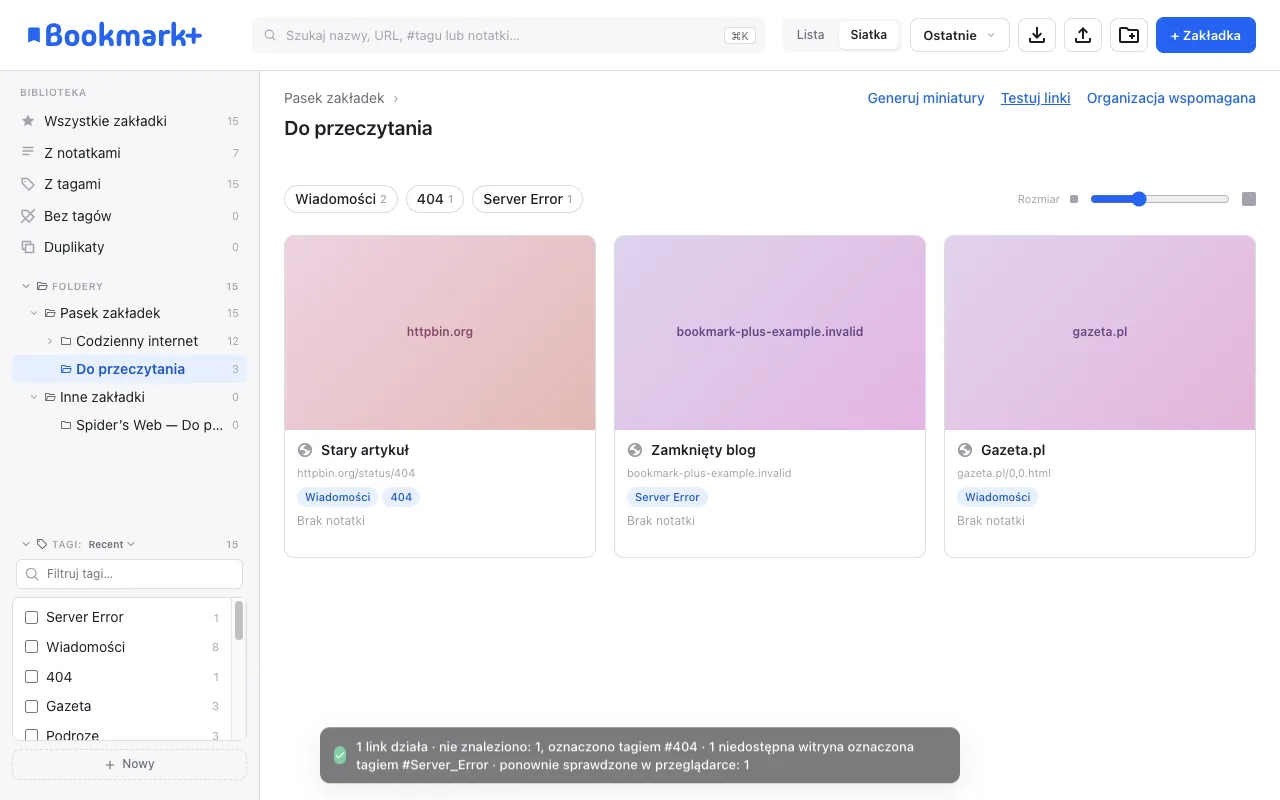1280x800 pixels.
Task: Collapse the FOLDERY section chevron
Action: (26, 286)
